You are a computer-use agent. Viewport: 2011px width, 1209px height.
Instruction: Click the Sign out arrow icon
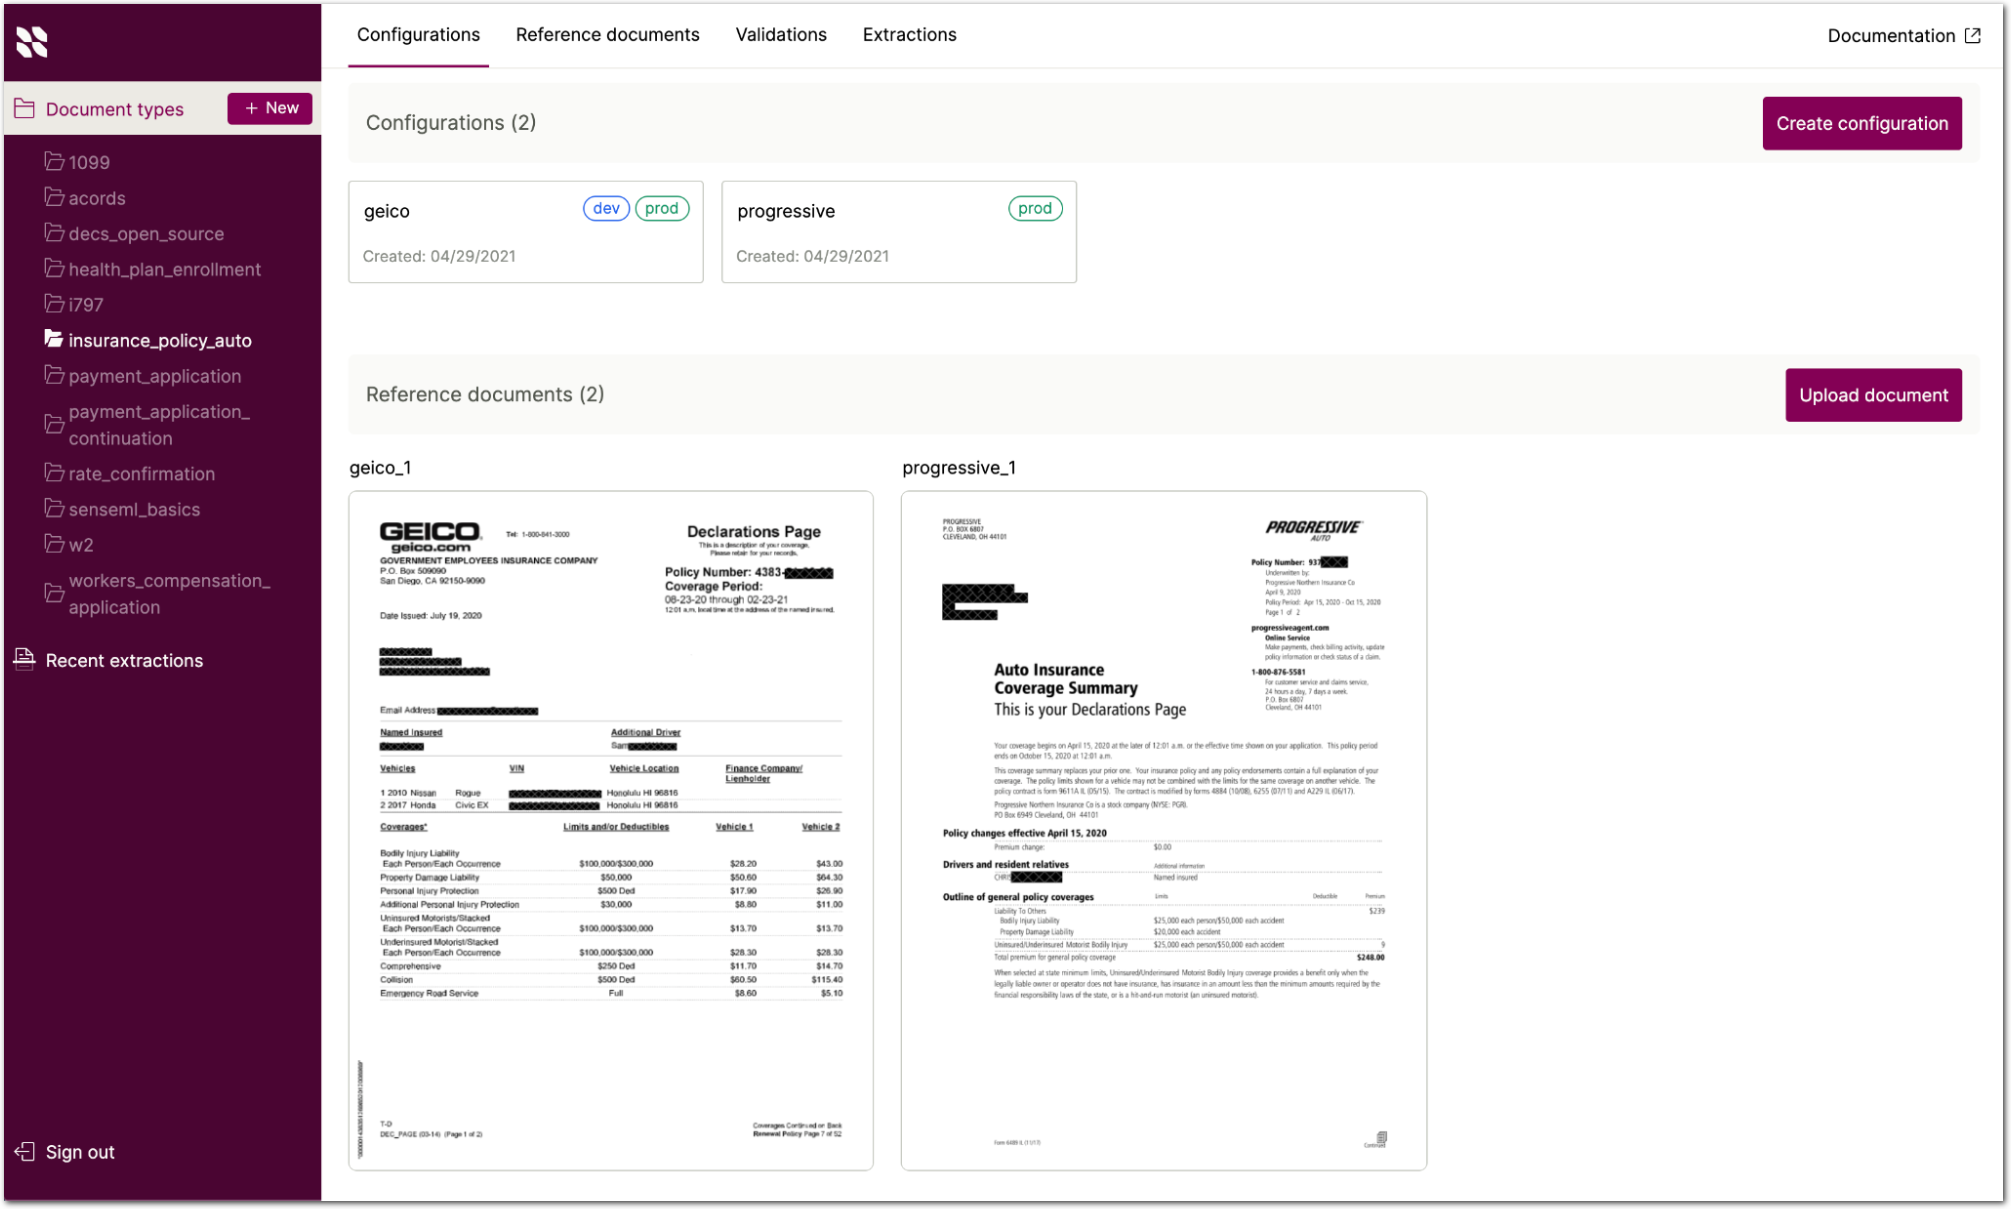(25, 1151)
